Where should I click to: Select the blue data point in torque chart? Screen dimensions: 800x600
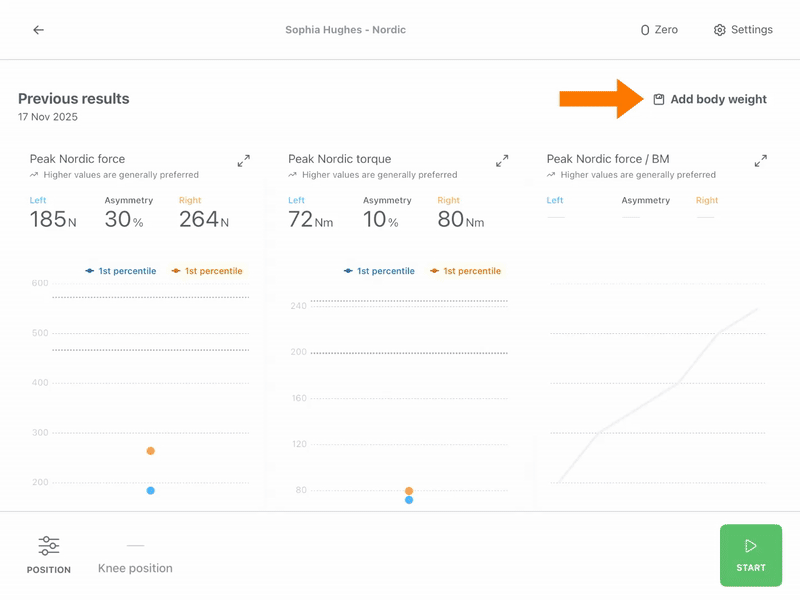point(409,500)
